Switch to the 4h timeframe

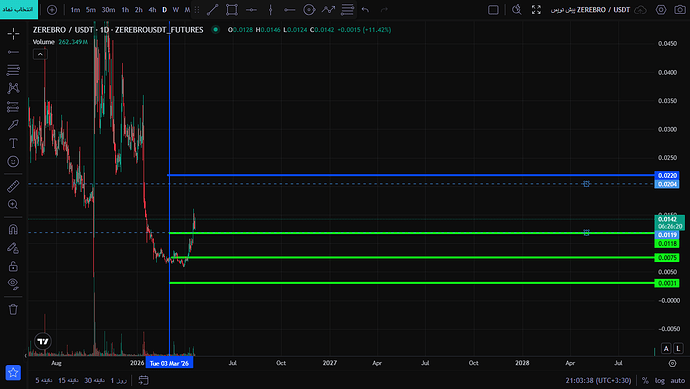click(x=152, y=10)
